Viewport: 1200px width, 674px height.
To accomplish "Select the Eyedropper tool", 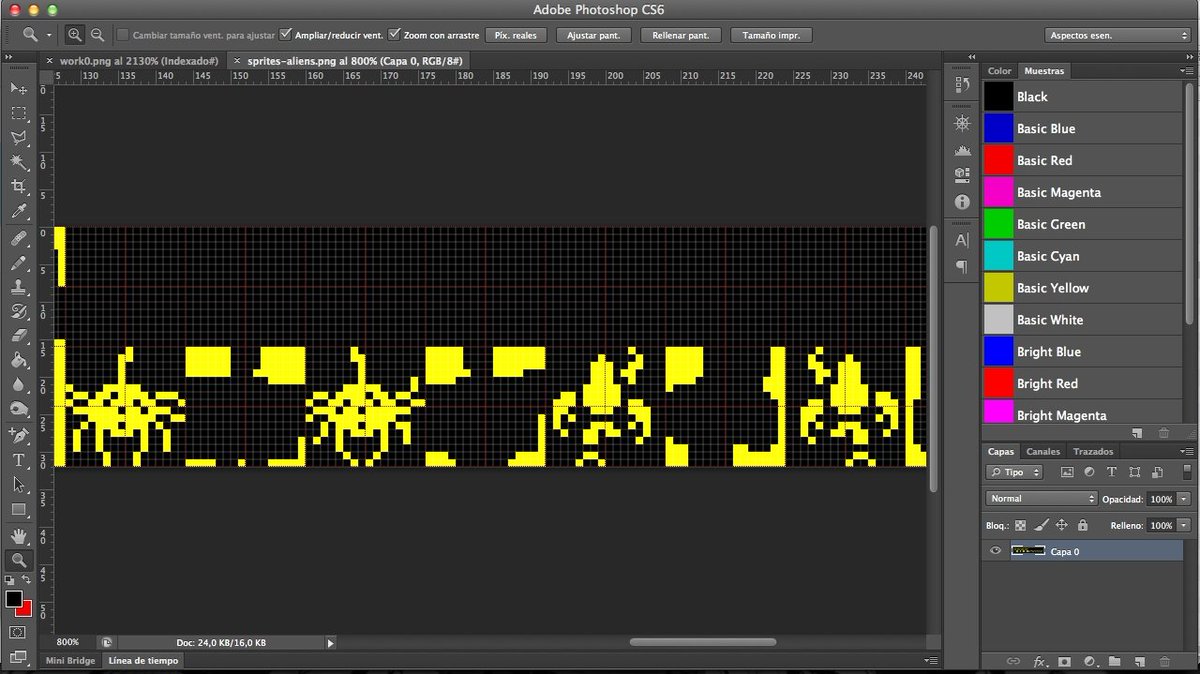I will click(x=18, y=212).
